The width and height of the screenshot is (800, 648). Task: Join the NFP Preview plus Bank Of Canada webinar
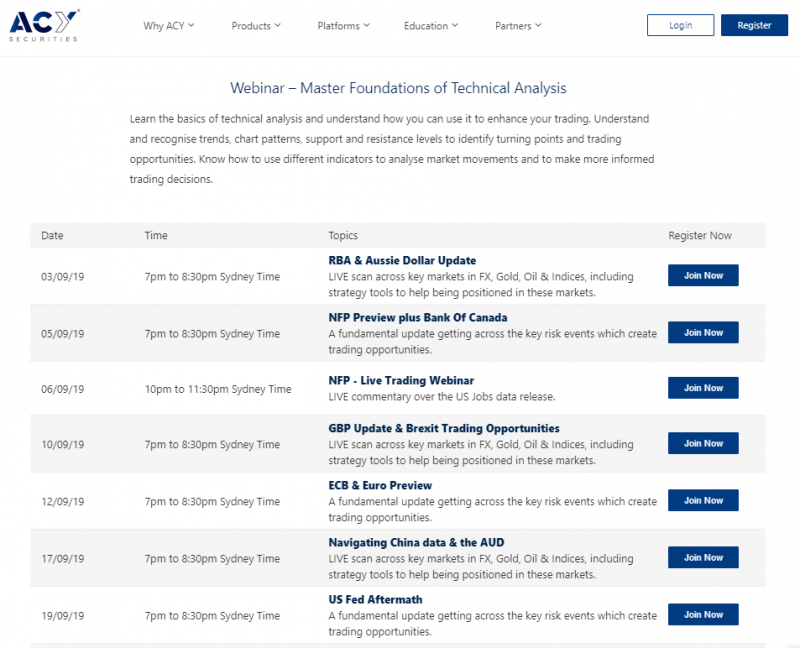point(703,333)
